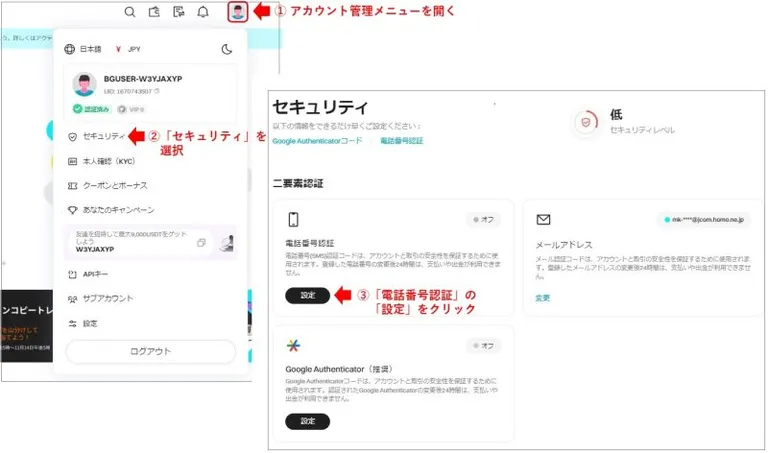Click the Google Authenticatorコード link
The image size is (768, 453).
coord(317,141)
